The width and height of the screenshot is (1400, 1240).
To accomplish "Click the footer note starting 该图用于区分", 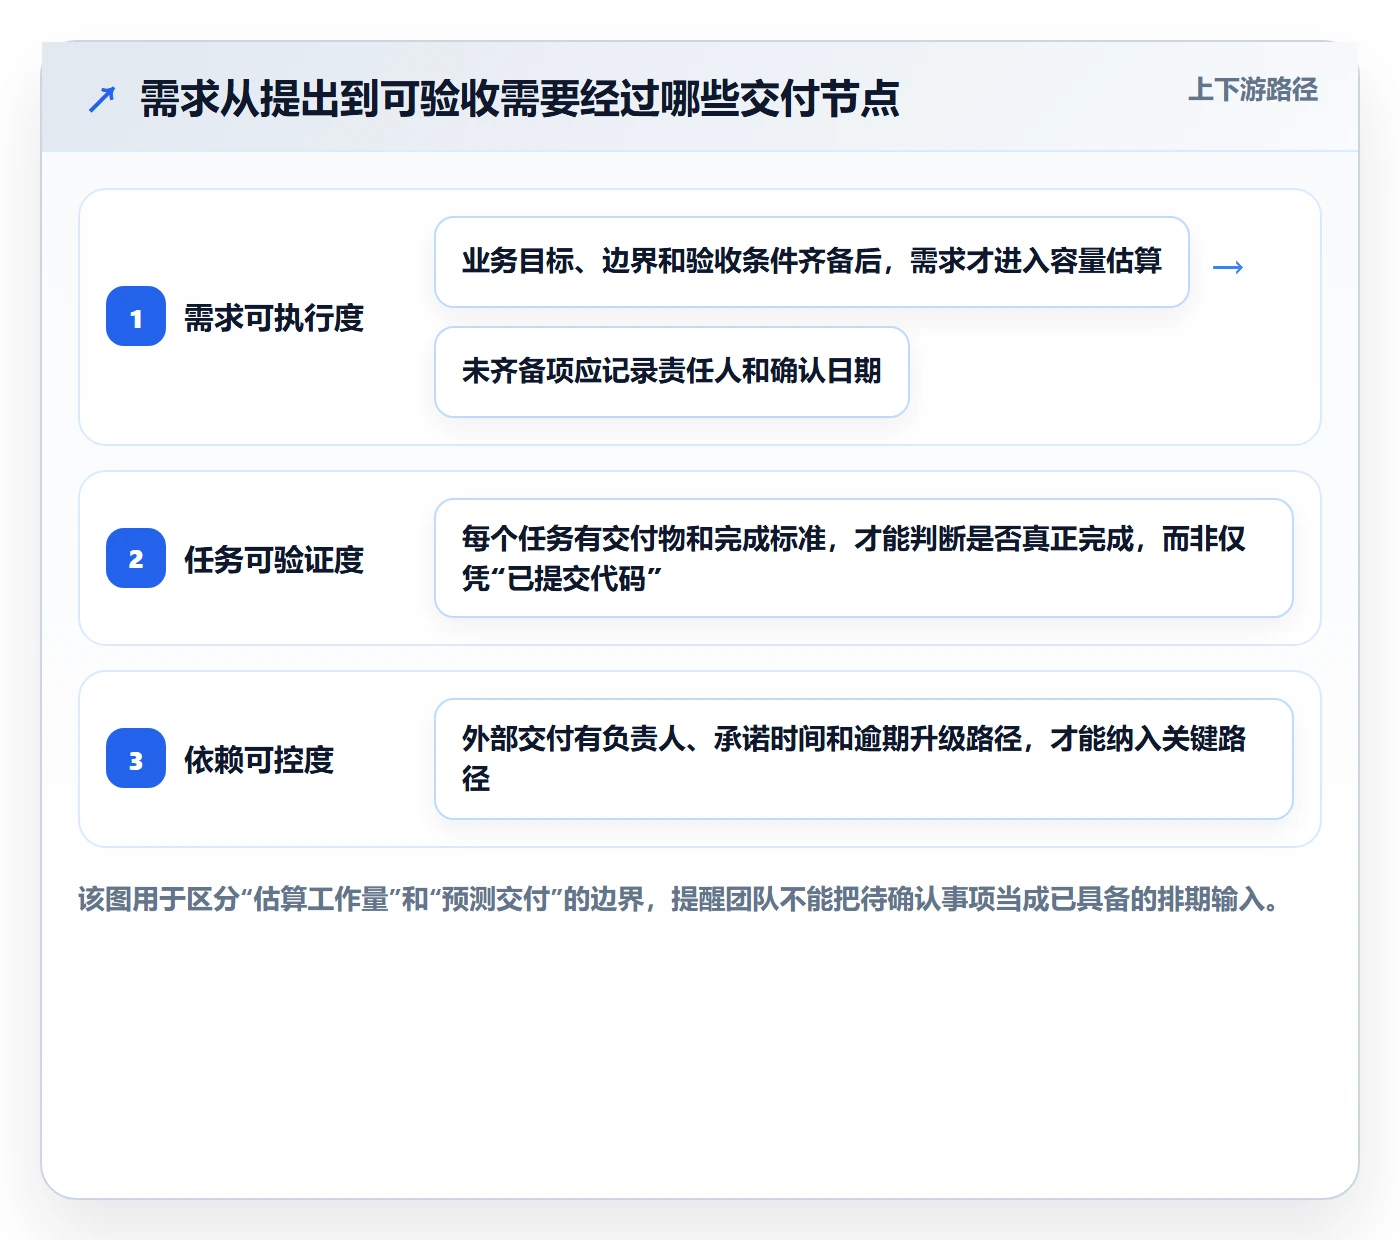I will [x=680, y=899].
